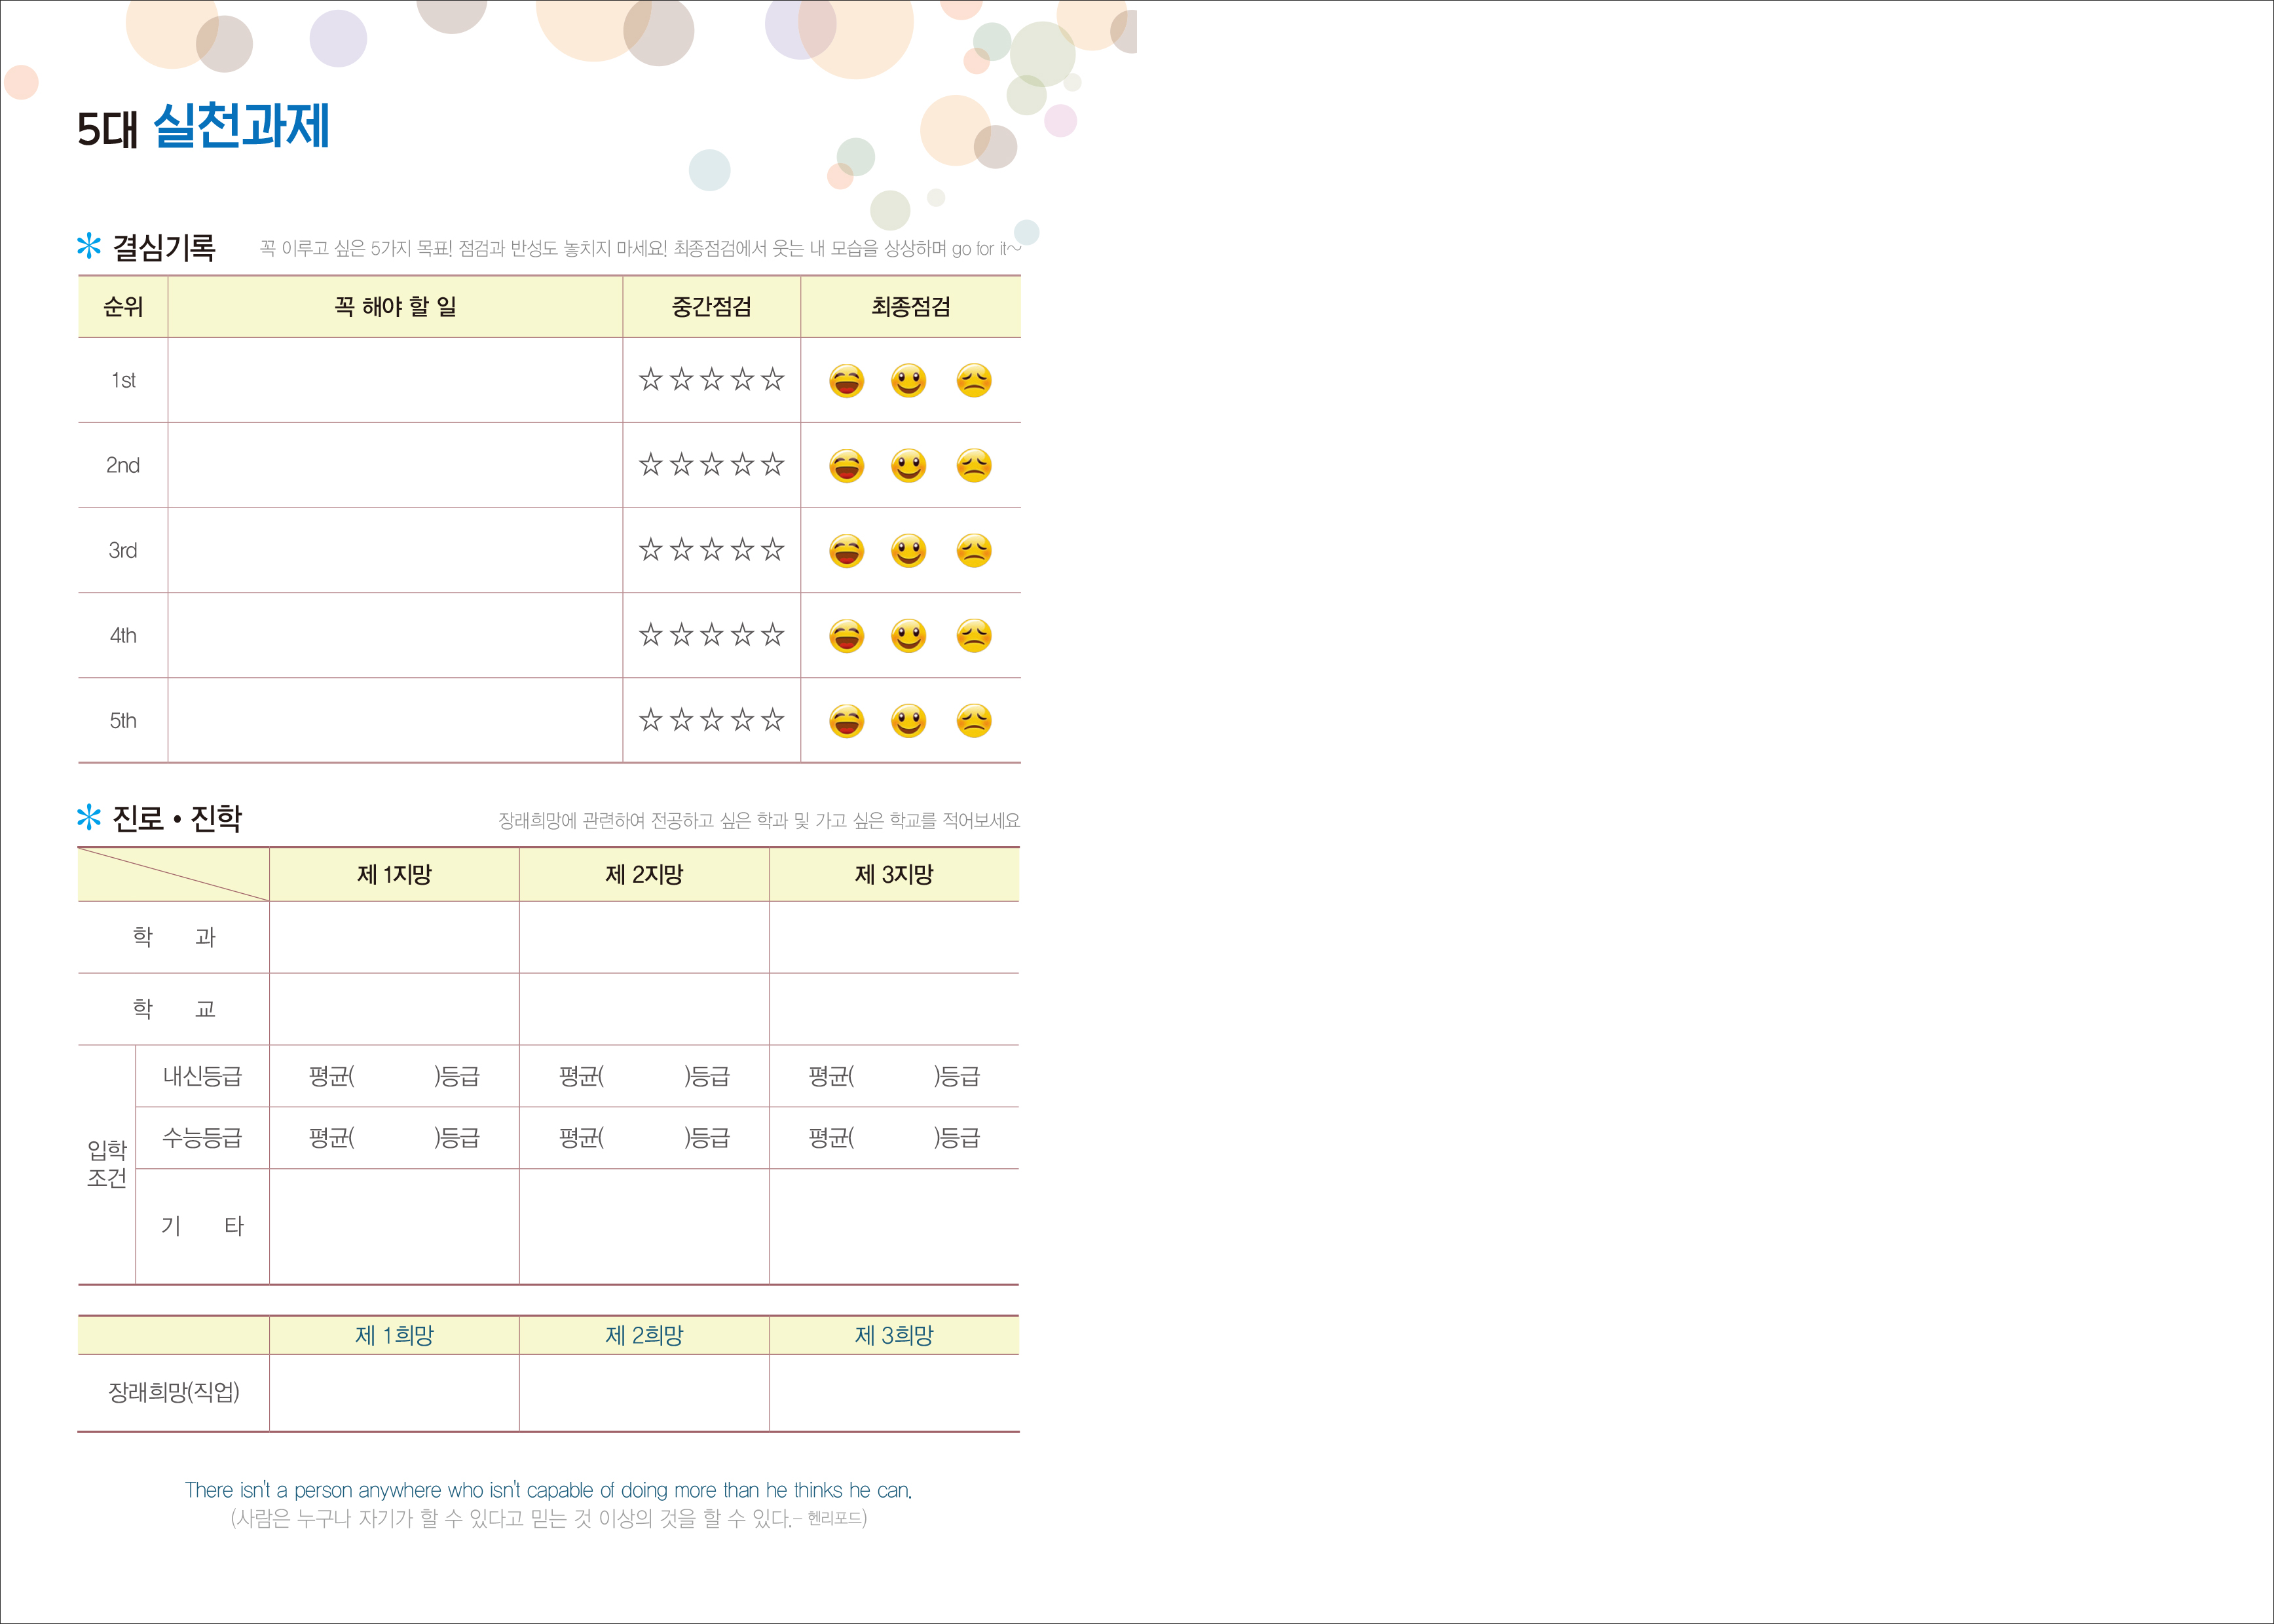Click the first star in the 1st row
The width and height of the screenshot is (2274, 1624).
[651, 380]
